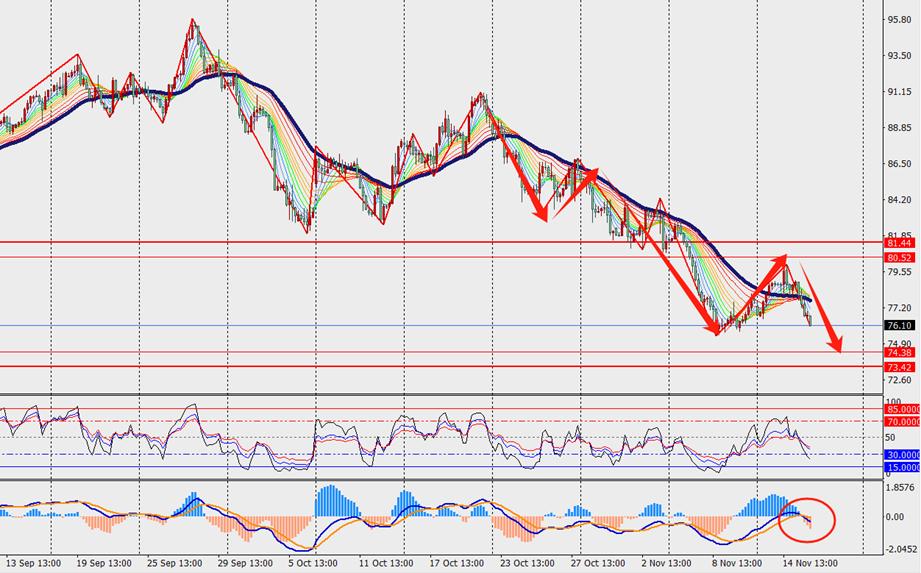Click the 88.85 price axis value
This screenshot has width=921, height=573.
(x=899, y=127)
